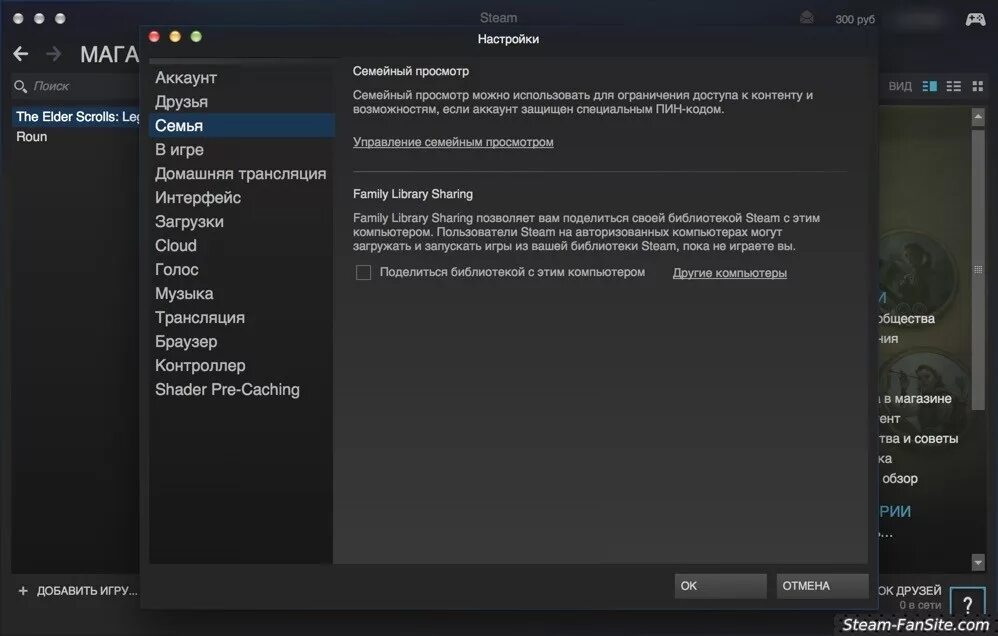
Task: Select the Семья settings section
Action: [242, 125]
